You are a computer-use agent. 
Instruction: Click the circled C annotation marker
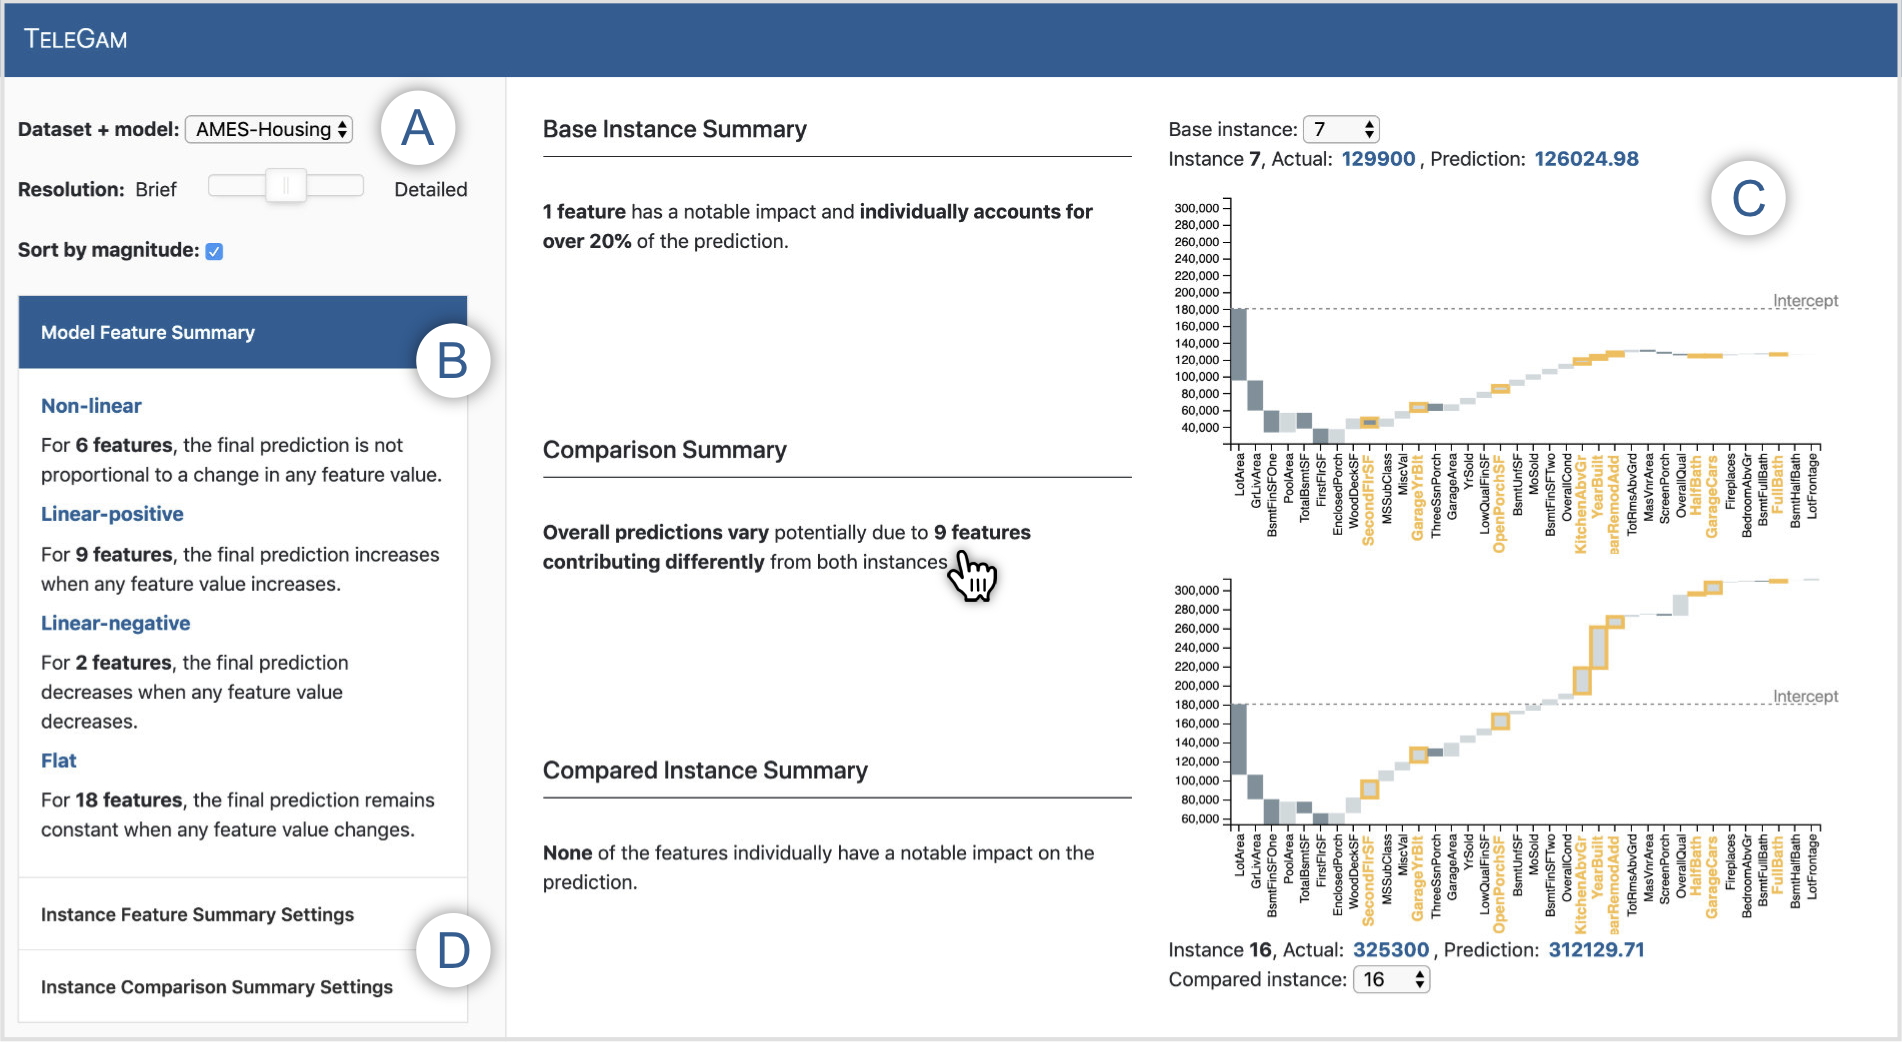click(1748, 198)
